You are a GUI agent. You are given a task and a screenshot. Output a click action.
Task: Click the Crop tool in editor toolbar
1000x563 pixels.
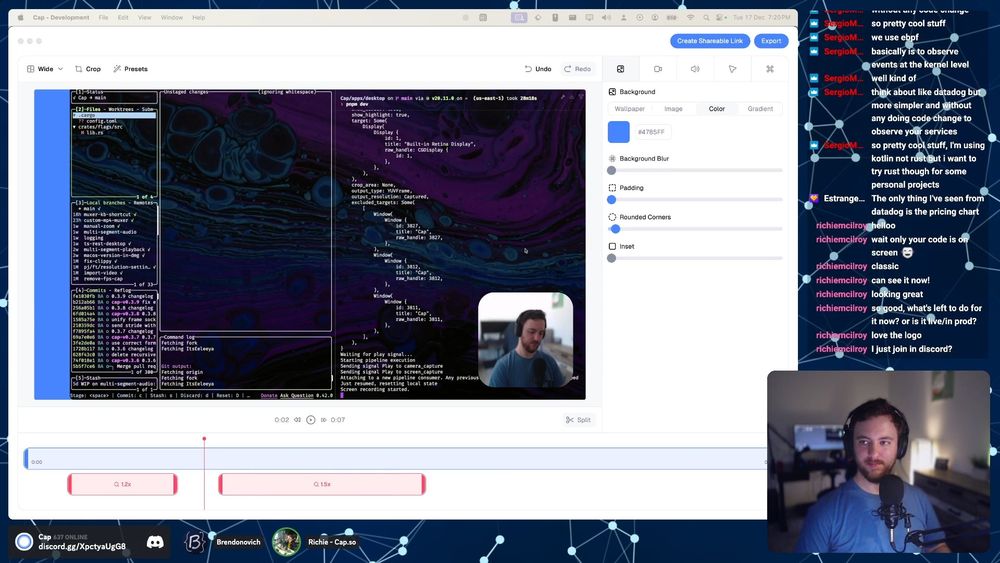88,69
